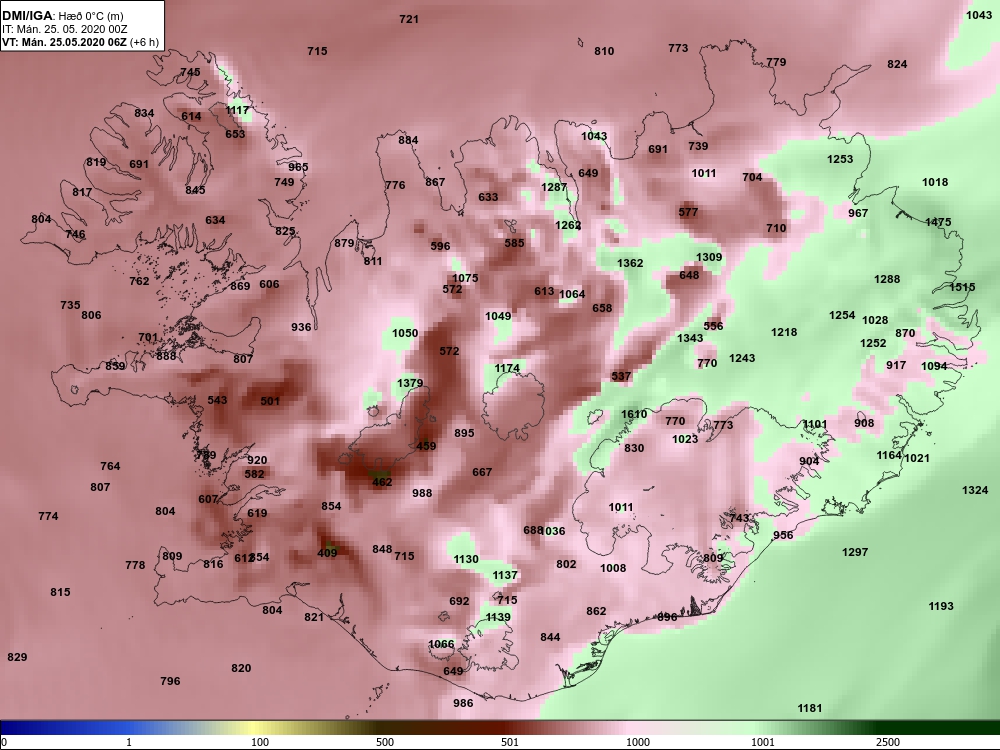1000x750 pixels.
Task: Select the 459 height value
Action: (426, 446)
